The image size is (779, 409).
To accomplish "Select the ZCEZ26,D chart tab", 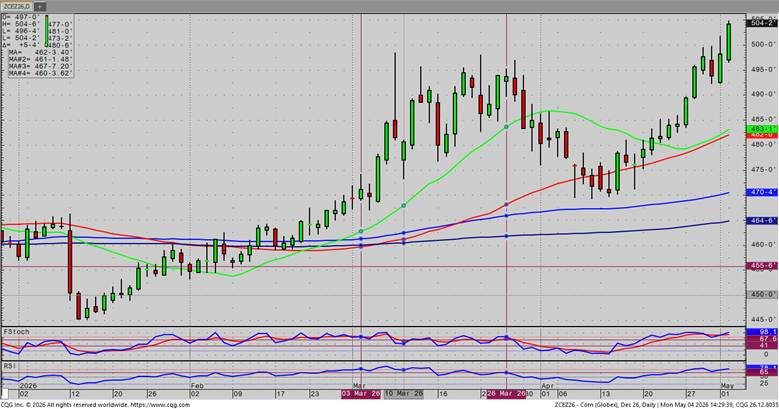I will click(x=17, y=6).
